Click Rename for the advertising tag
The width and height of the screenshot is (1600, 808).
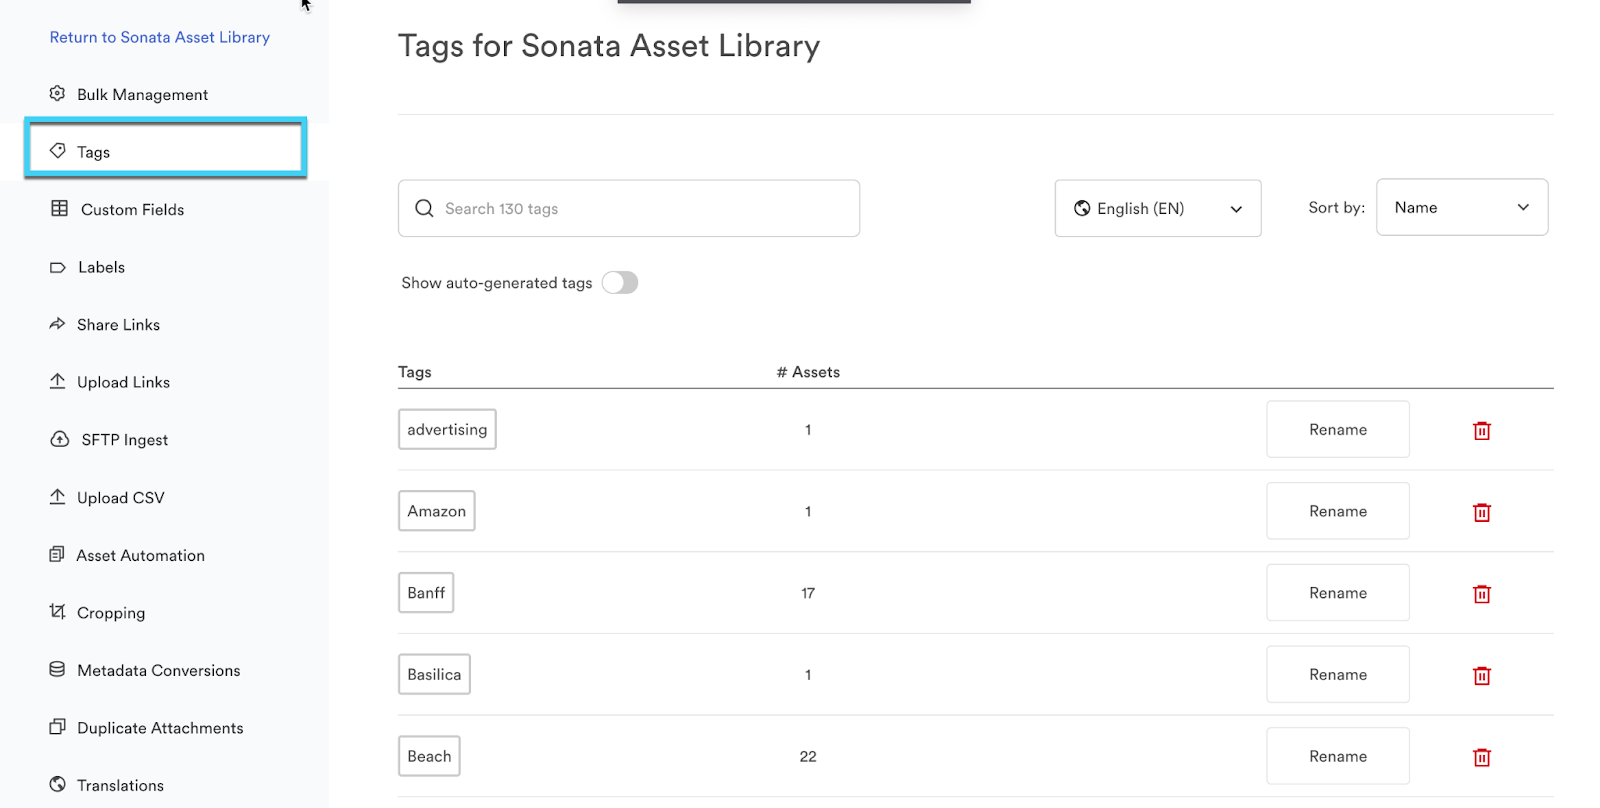(1337, 430)
